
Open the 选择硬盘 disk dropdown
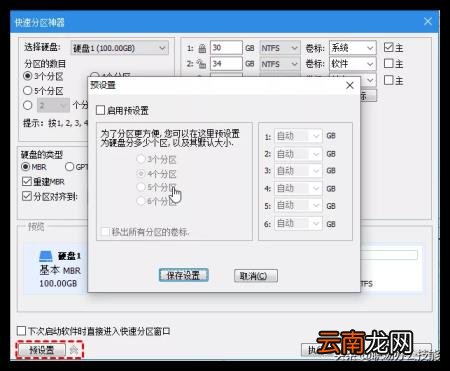[x=119, y=48]
